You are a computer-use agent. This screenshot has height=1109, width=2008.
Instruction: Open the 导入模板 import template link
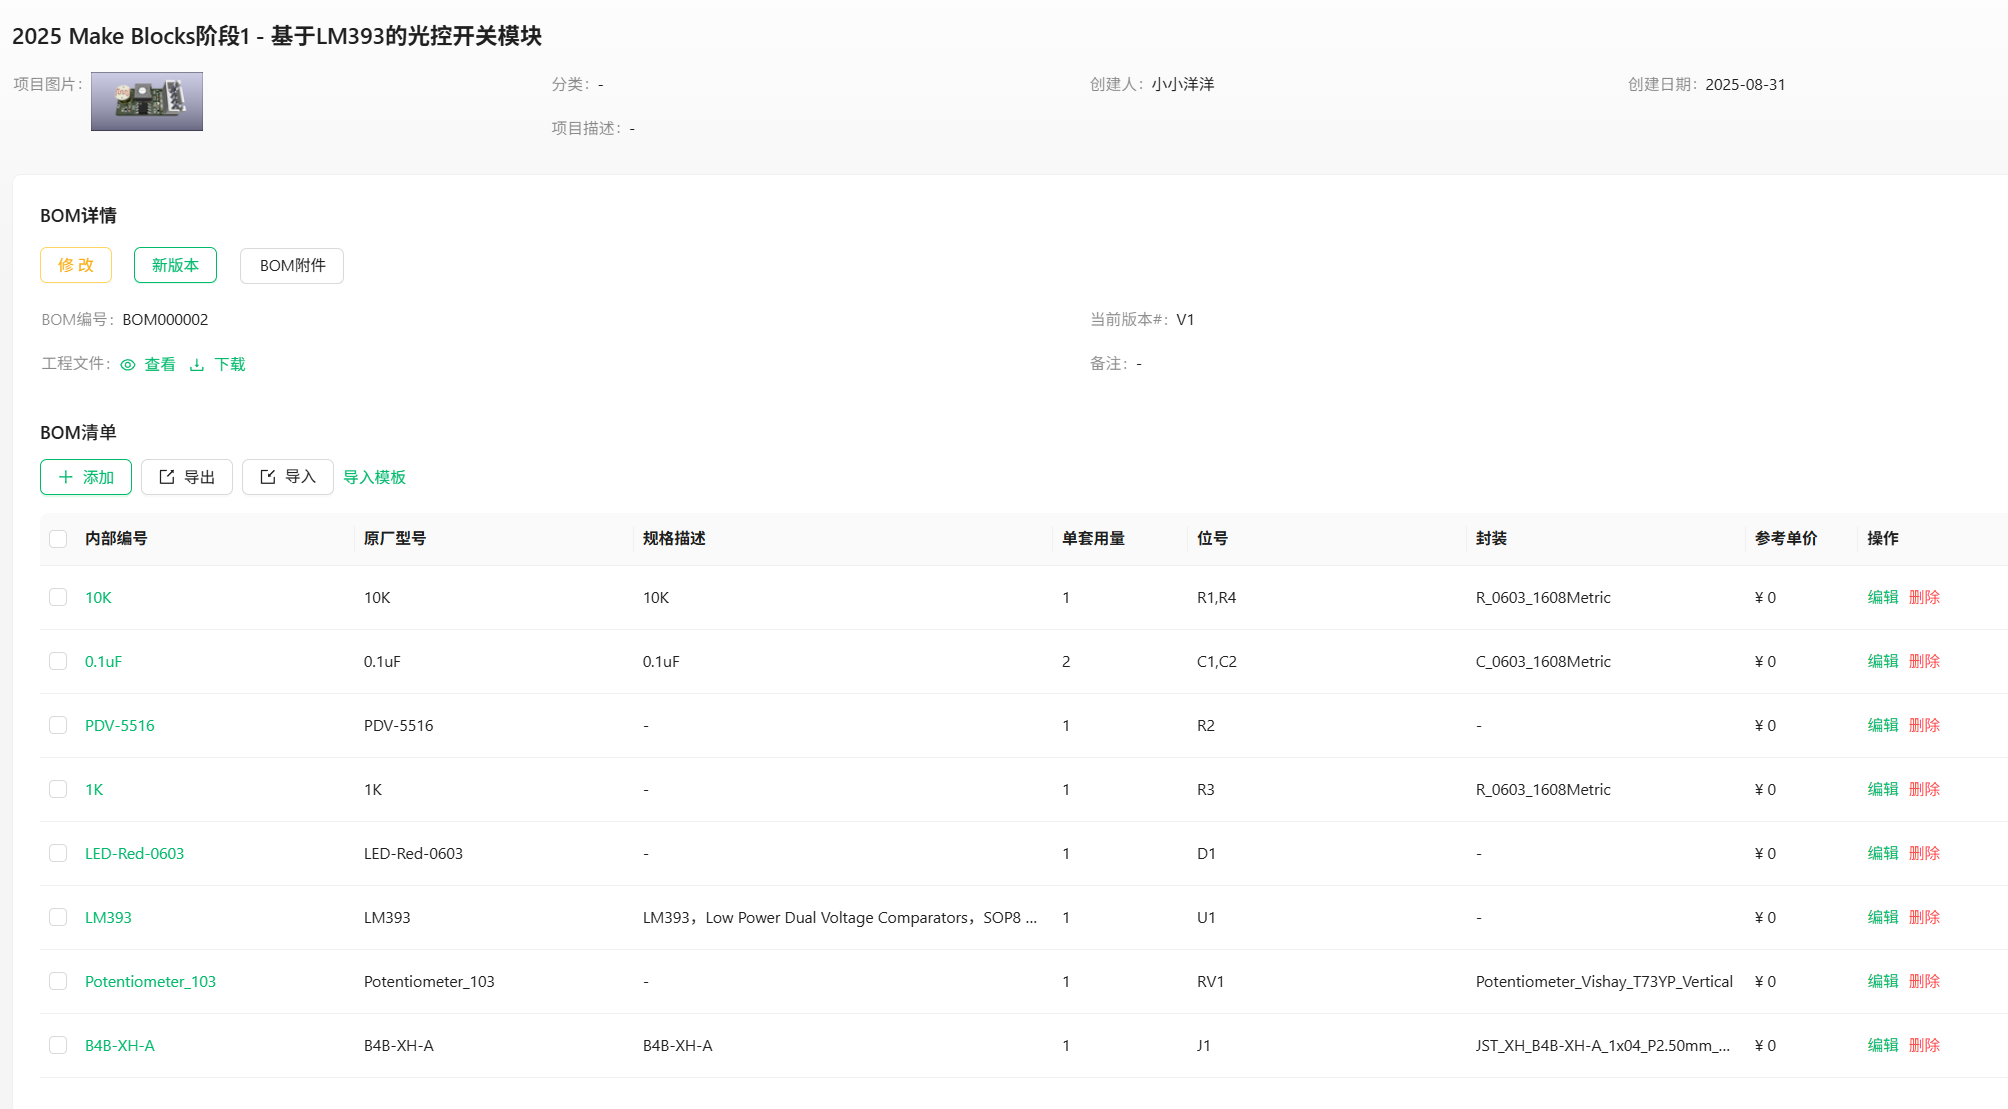coord(374,477)
